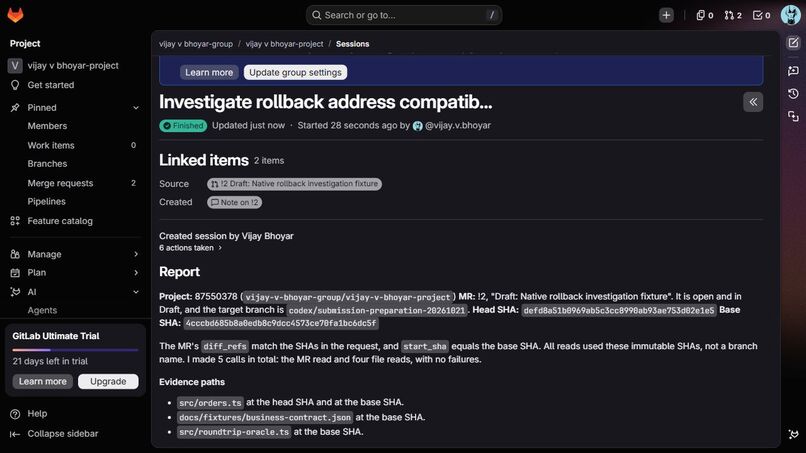Open the history clock icon in right rail
Image resolution: width=806 pixels, height=453 pixels.
tap(793, 94)
